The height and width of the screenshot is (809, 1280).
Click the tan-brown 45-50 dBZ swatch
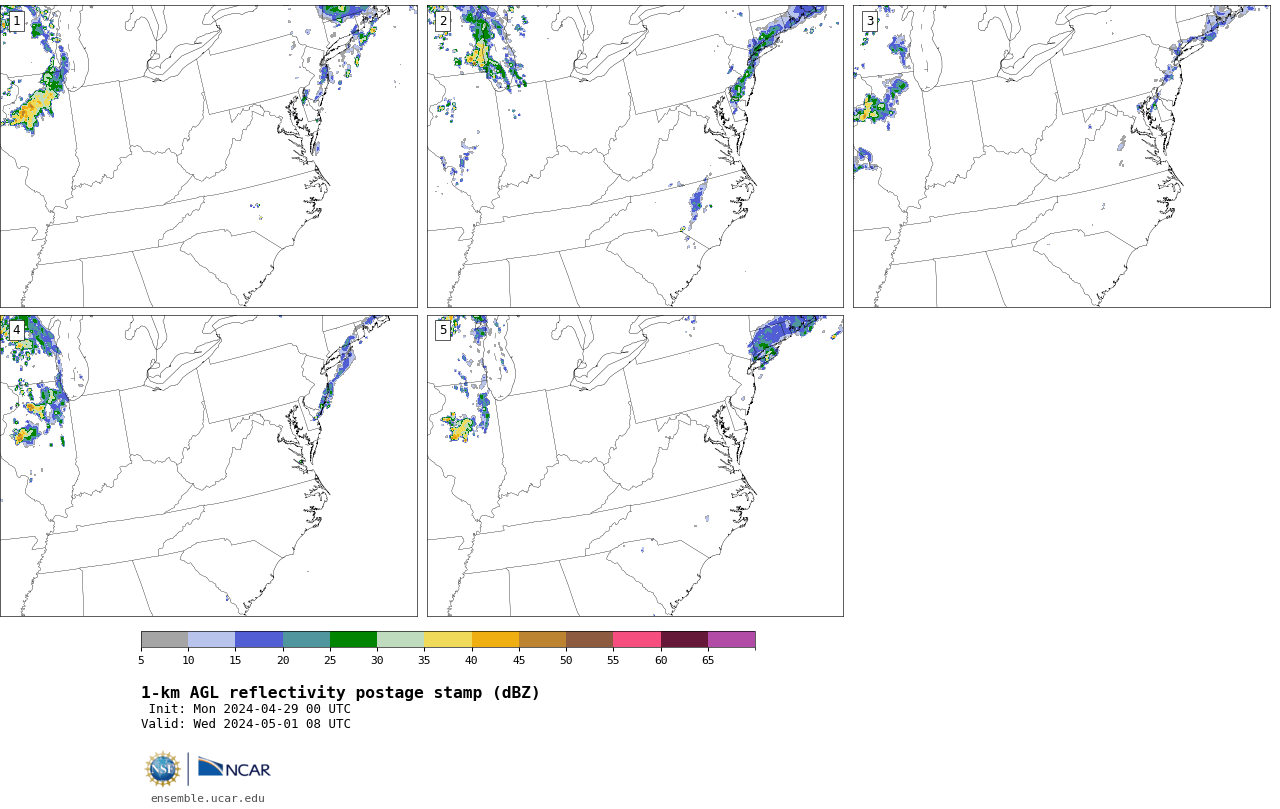point(542,640)
